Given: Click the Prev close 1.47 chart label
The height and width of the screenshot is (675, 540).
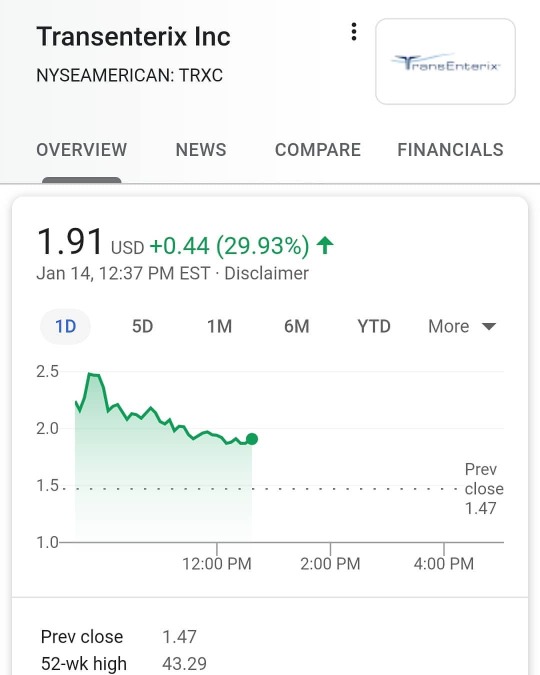Looking at the screenshot, I should (x=484, y=489).
